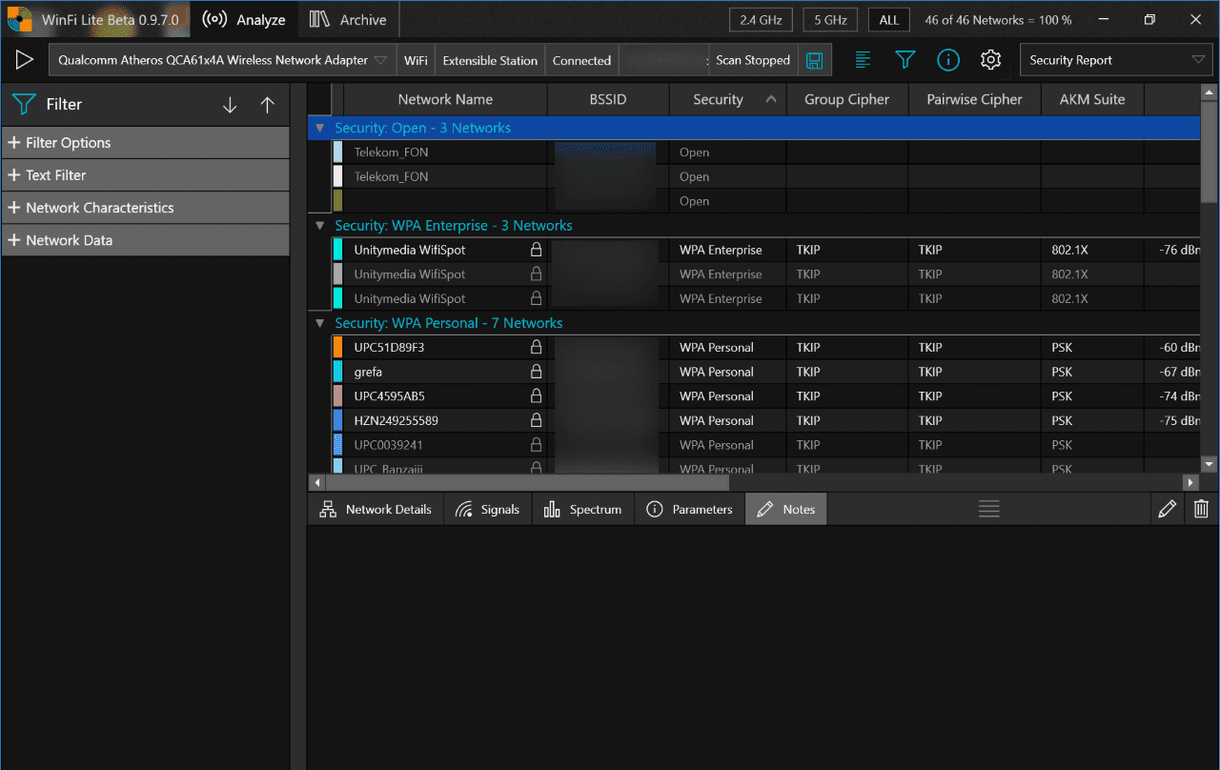Enable the 2.4 GHz band filter
This screenshot has width=1220, height=770.
tap(761, 20)
